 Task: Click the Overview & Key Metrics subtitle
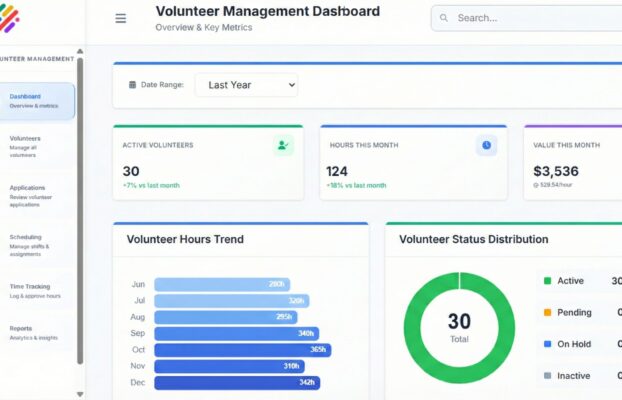point(204,27)
